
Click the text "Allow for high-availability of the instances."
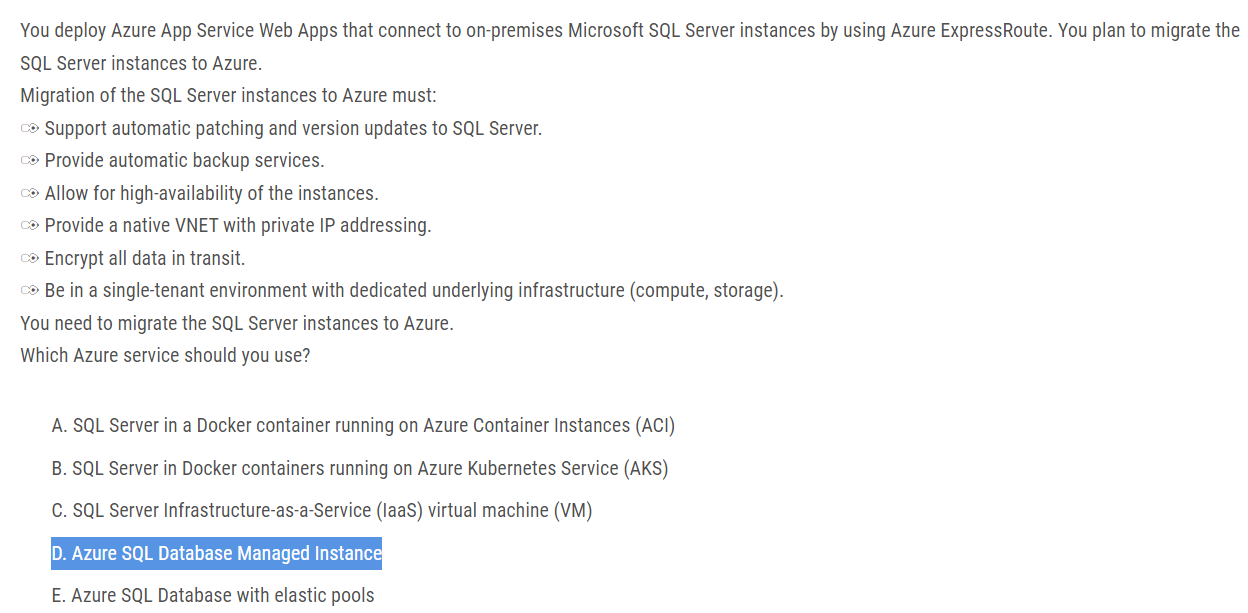click(212, 194)
